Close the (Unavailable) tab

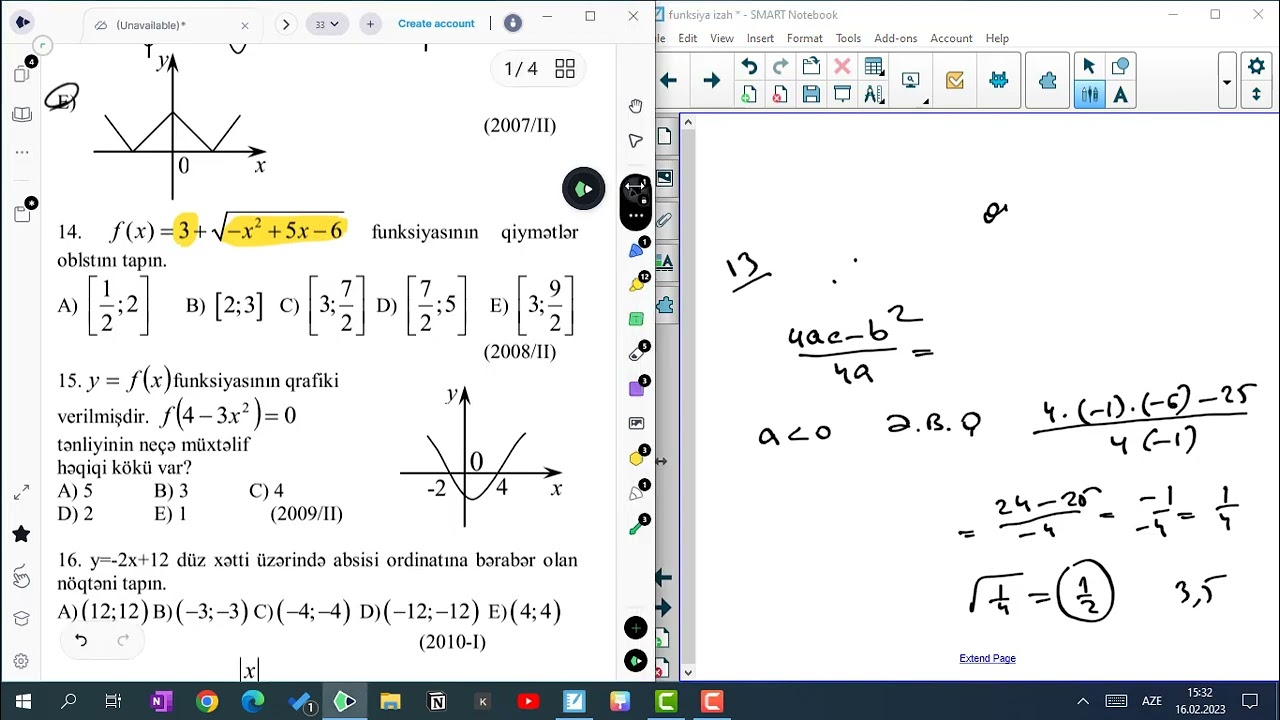coord(245,25)
